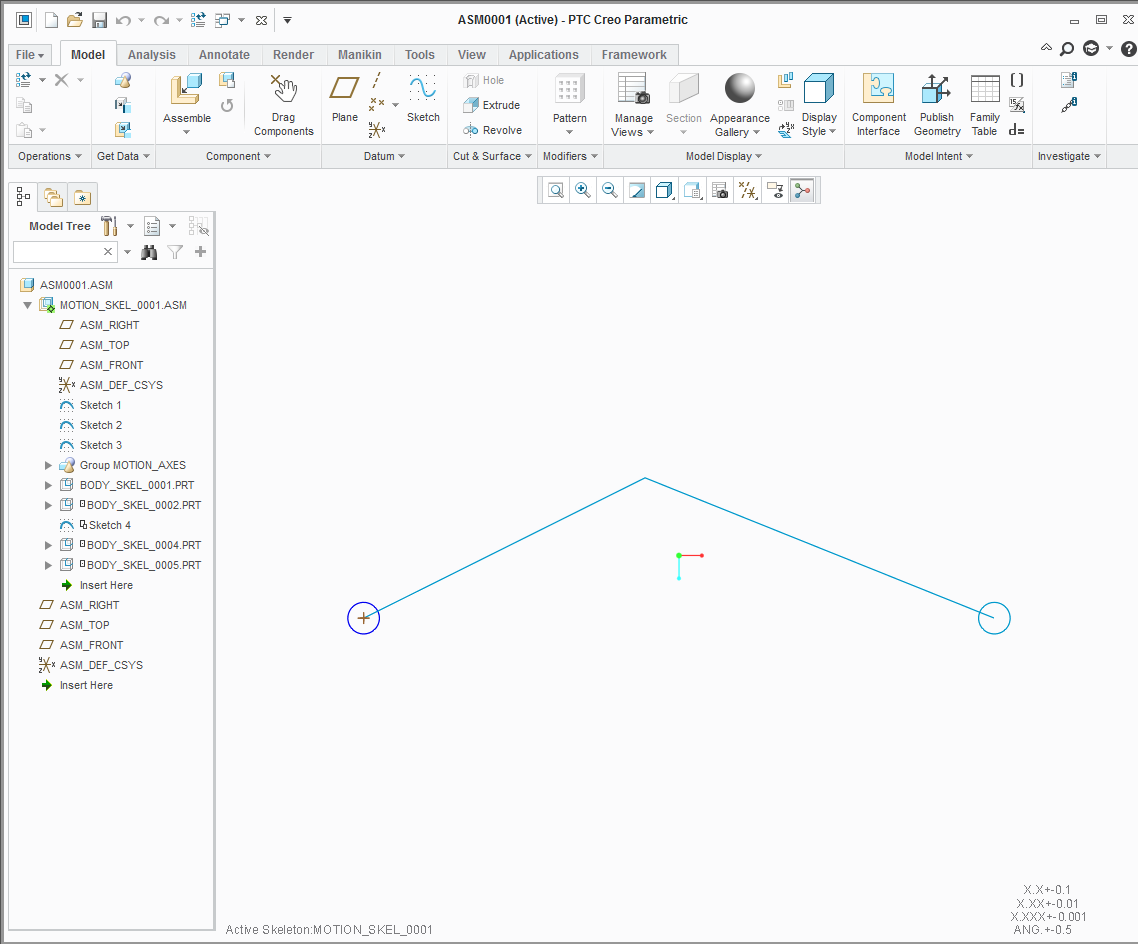This screenshot has height=944, width=1138.
Task: Open the Datum group dropdown
Action: click(385, 156)
